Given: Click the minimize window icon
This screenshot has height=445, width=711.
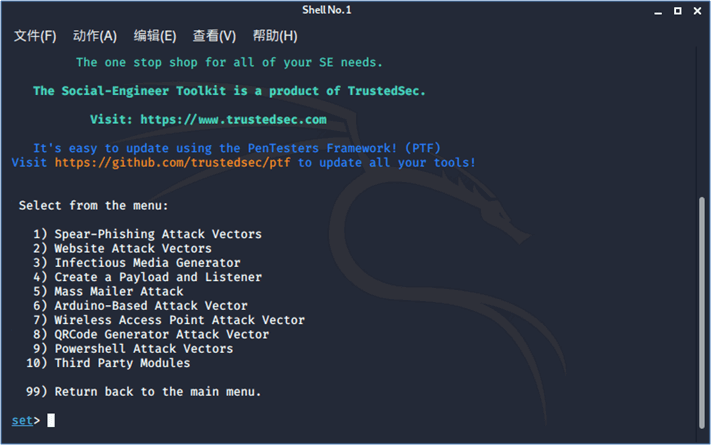Looking at the screenshot, I should pos(658,11).
